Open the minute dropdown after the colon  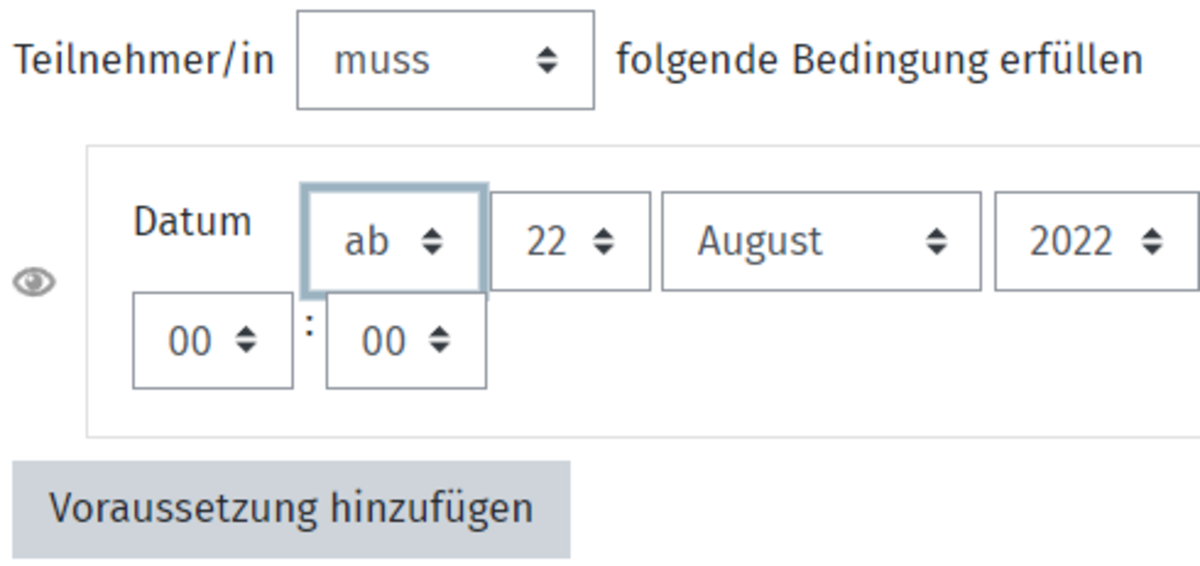(406, 341)
